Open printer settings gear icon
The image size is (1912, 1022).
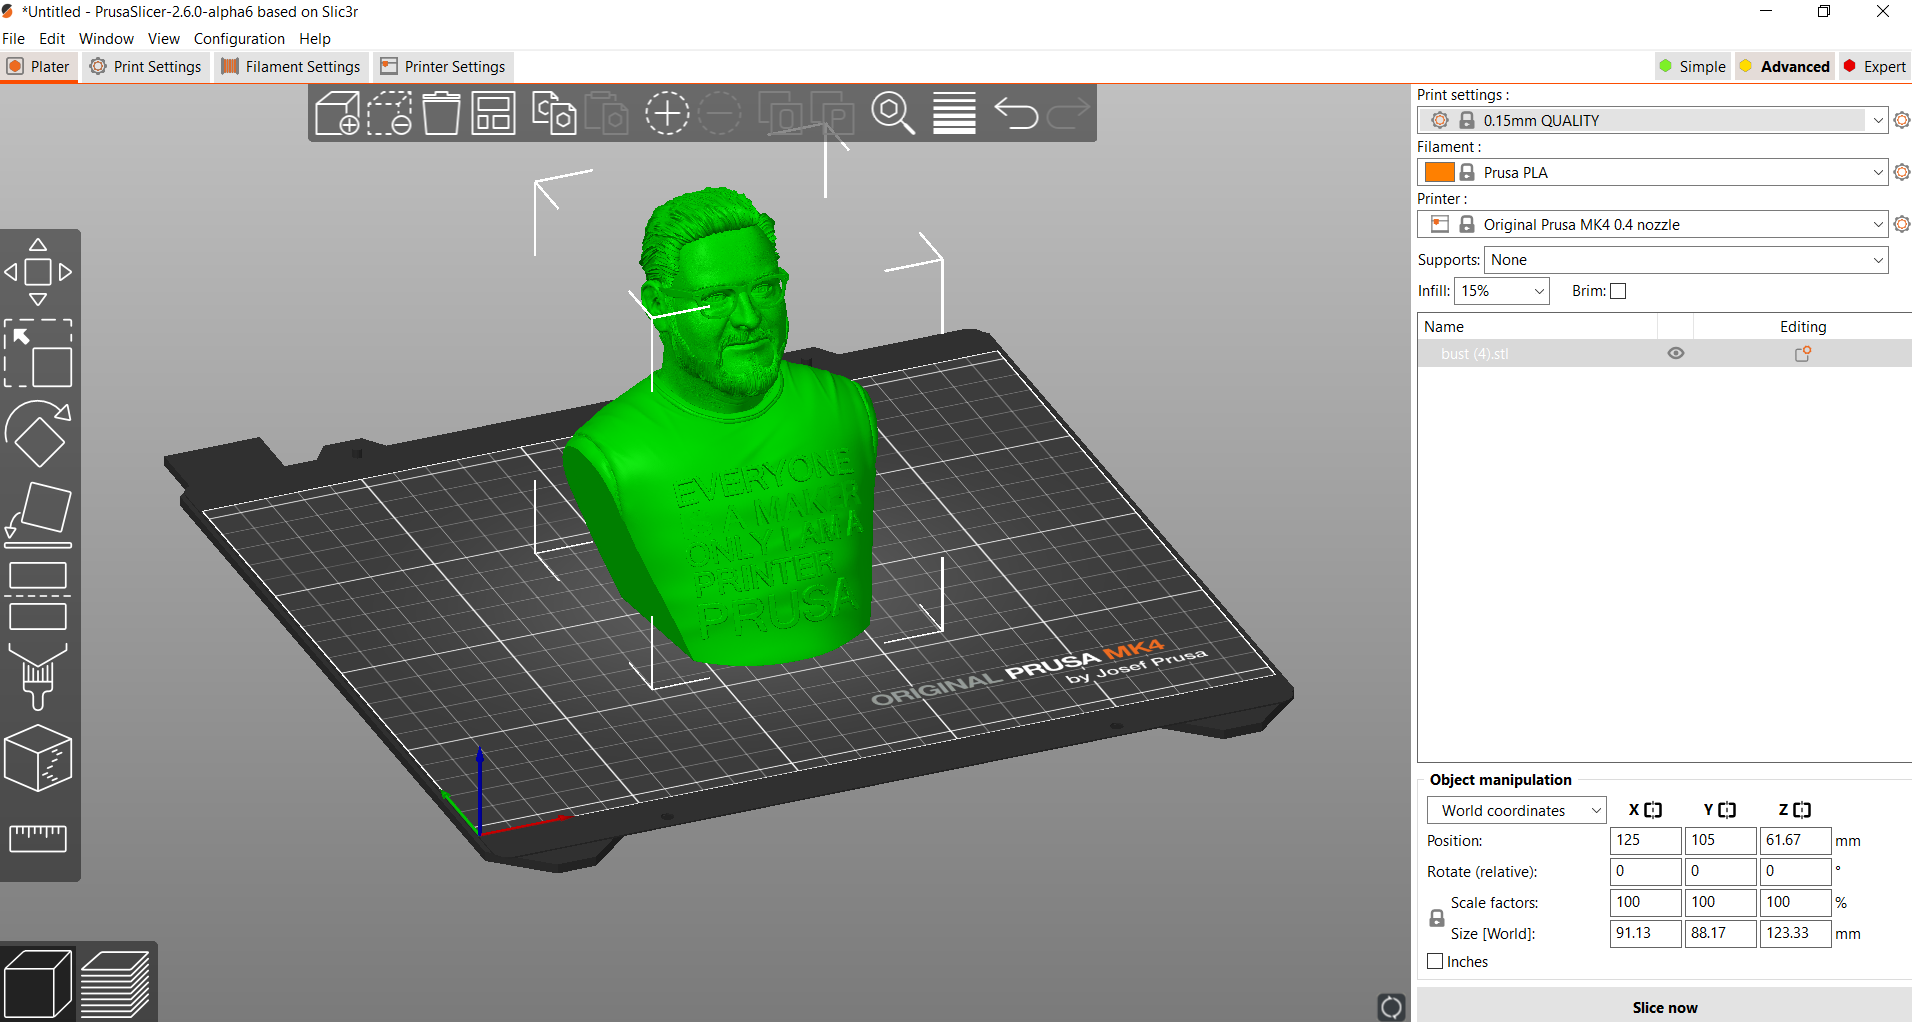(x=1902, y=224)
